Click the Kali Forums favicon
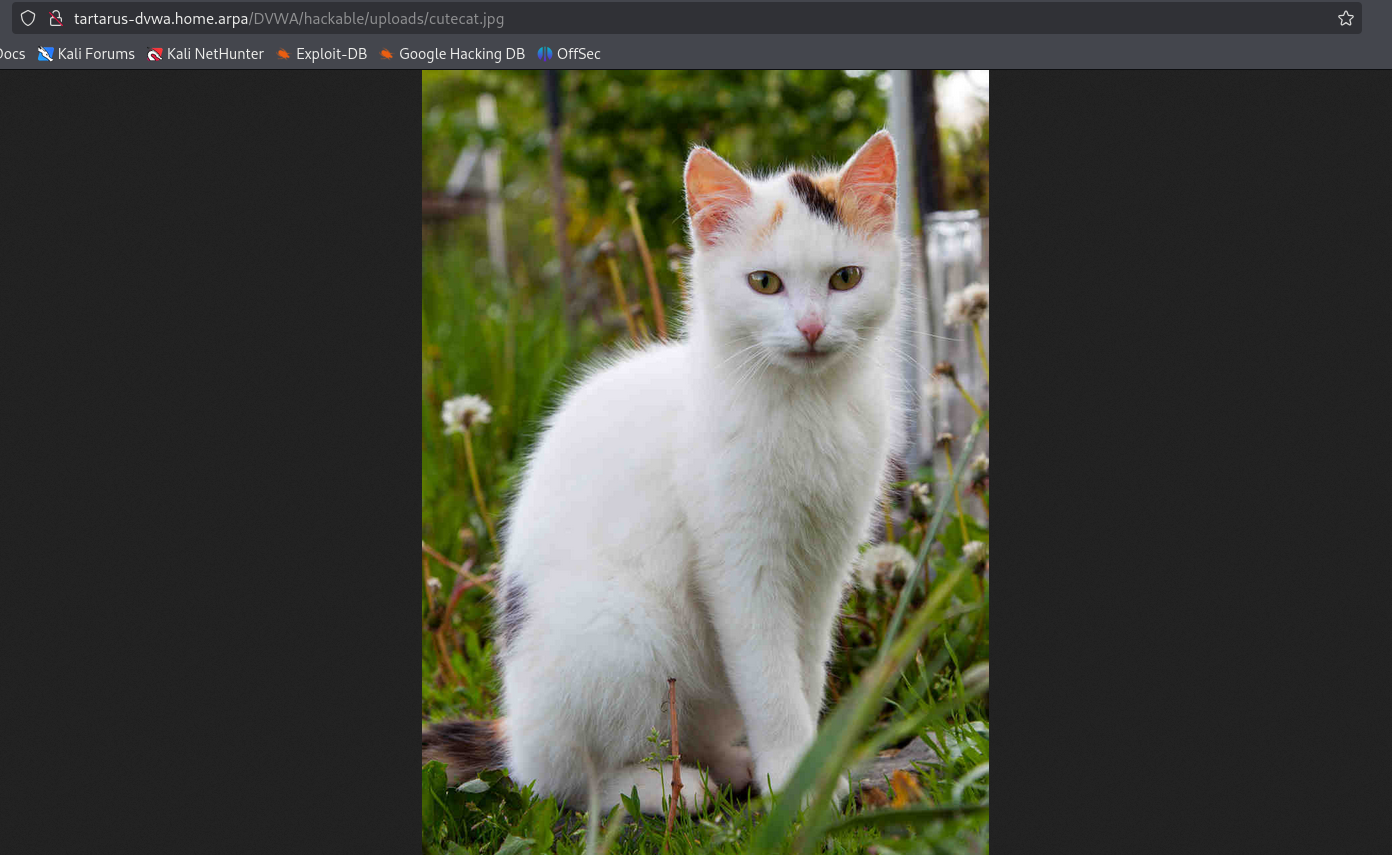The width and height of the screenshot is (1392, 855). point(45,54)
